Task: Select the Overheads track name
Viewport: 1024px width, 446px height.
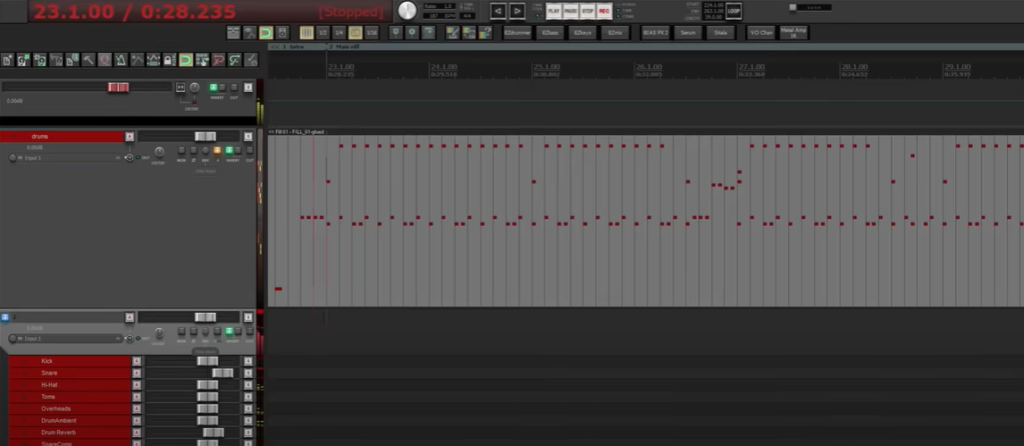Action: click(x=56, y=409)
